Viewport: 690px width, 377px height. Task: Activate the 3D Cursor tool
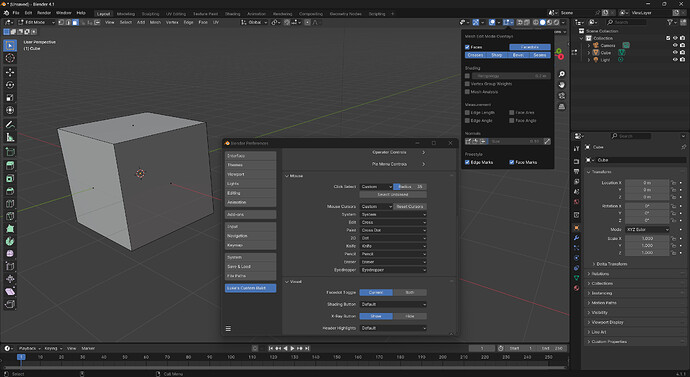coord(10,58)
